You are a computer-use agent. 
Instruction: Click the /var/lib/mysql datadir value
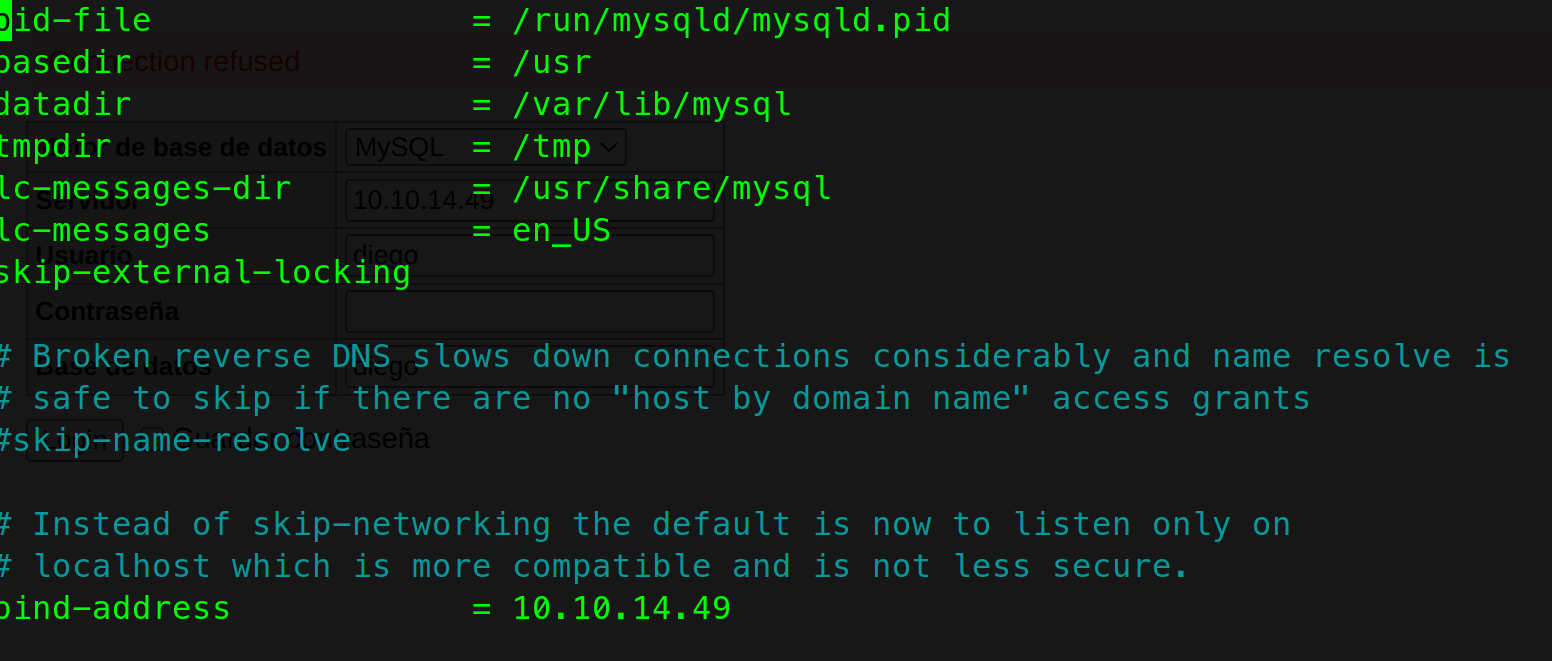pos(652,105)
